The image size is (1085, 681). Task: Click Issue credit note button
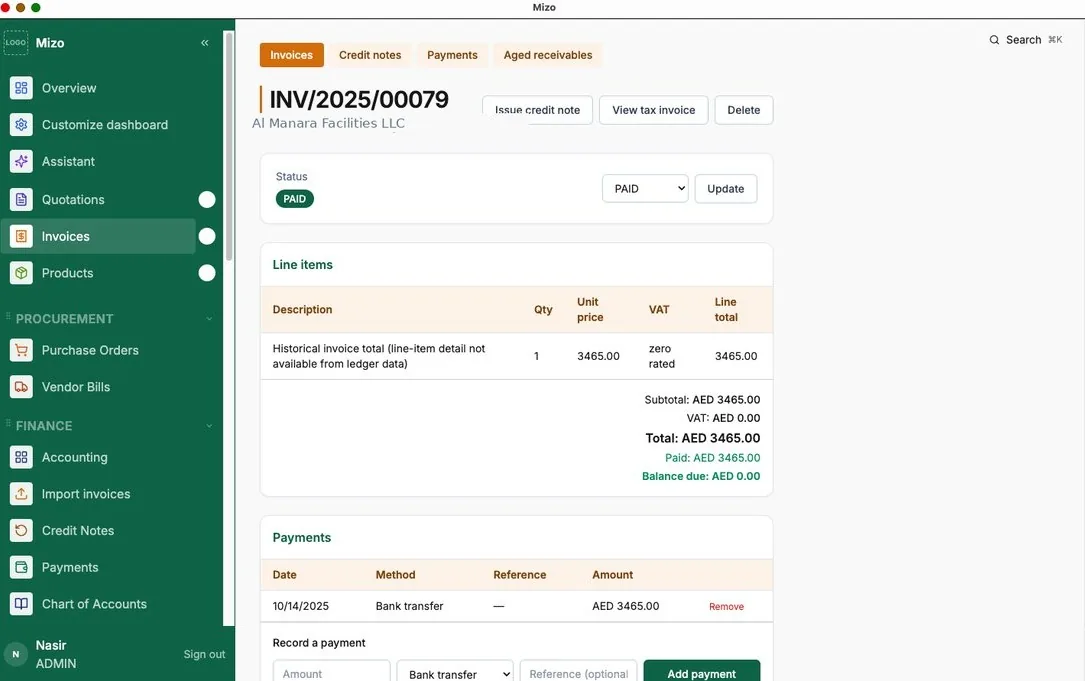(537, 110)
